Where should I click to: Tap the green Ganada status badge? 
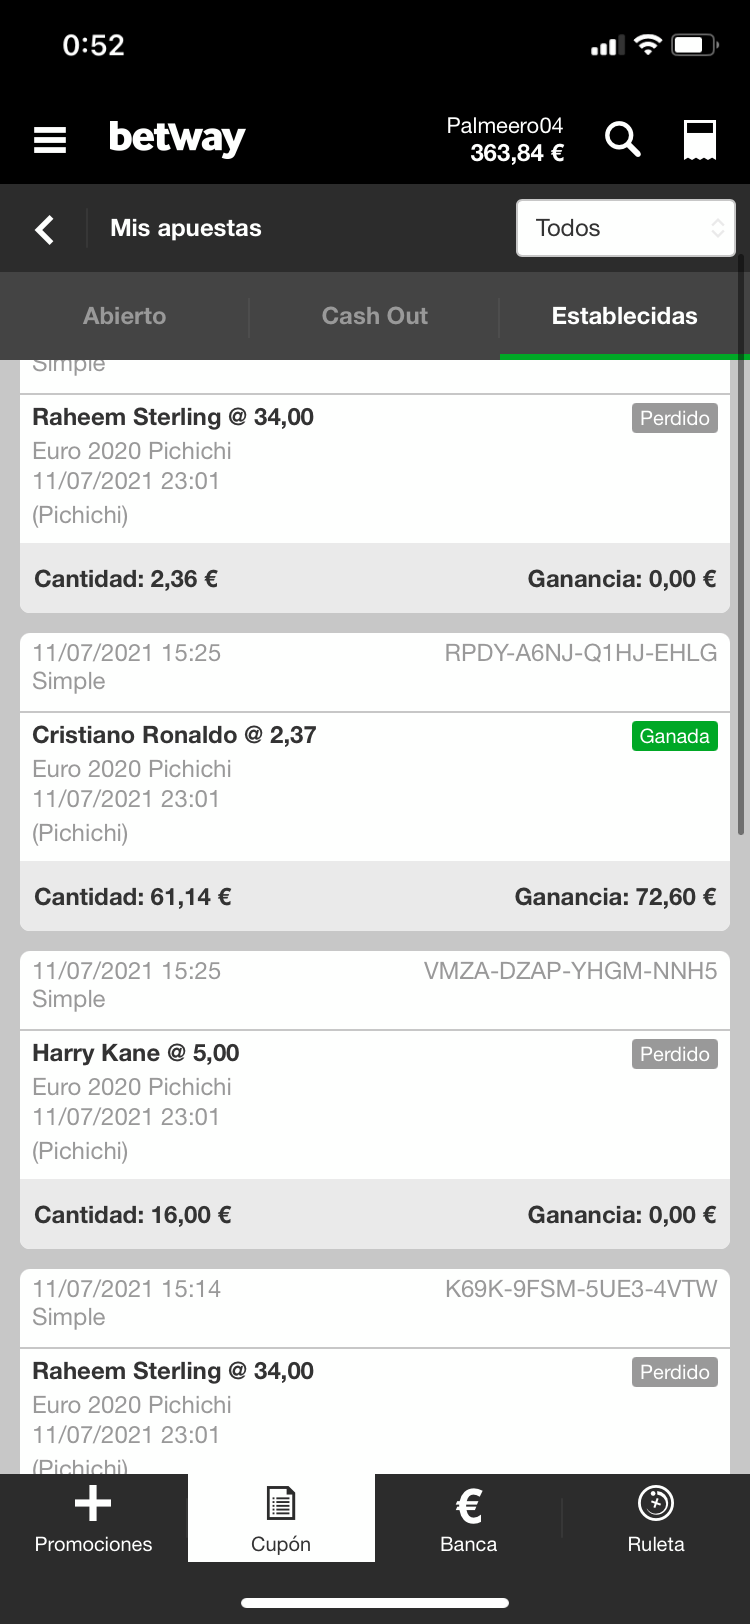point(675,736)
